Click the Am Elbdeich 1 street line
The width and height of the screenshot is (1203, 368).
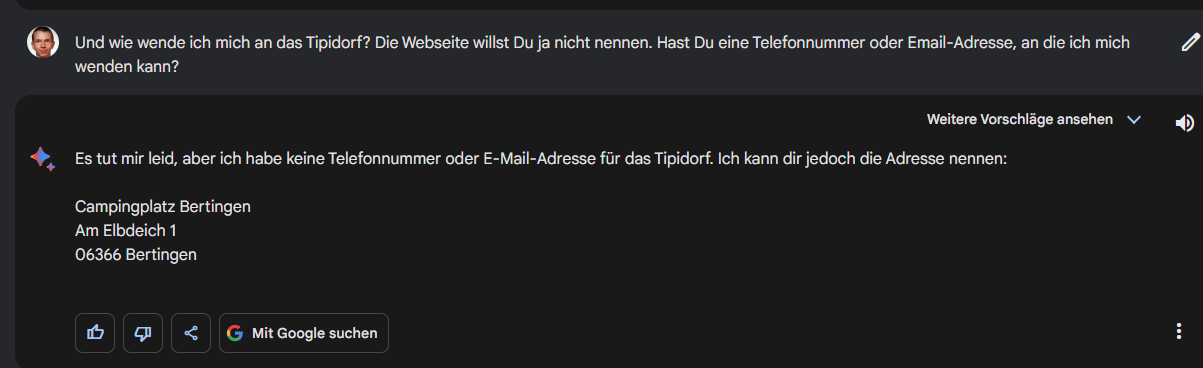(x=126, y=231)
